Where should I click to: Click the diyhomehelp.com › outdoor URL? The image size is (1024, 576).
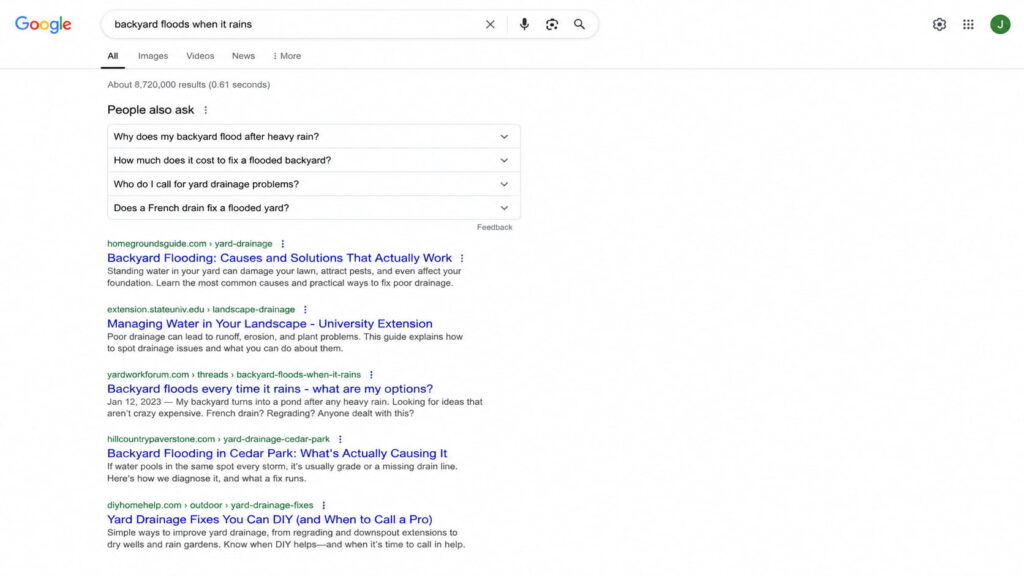click(210, 505)
